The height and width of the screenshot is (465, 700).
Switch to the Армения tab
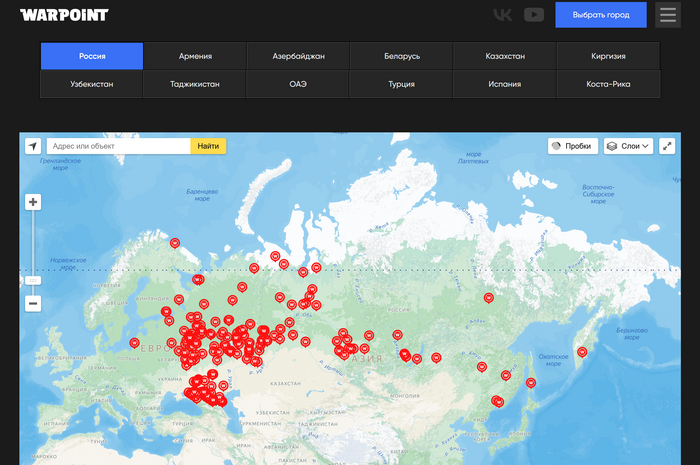coord(195,56)
